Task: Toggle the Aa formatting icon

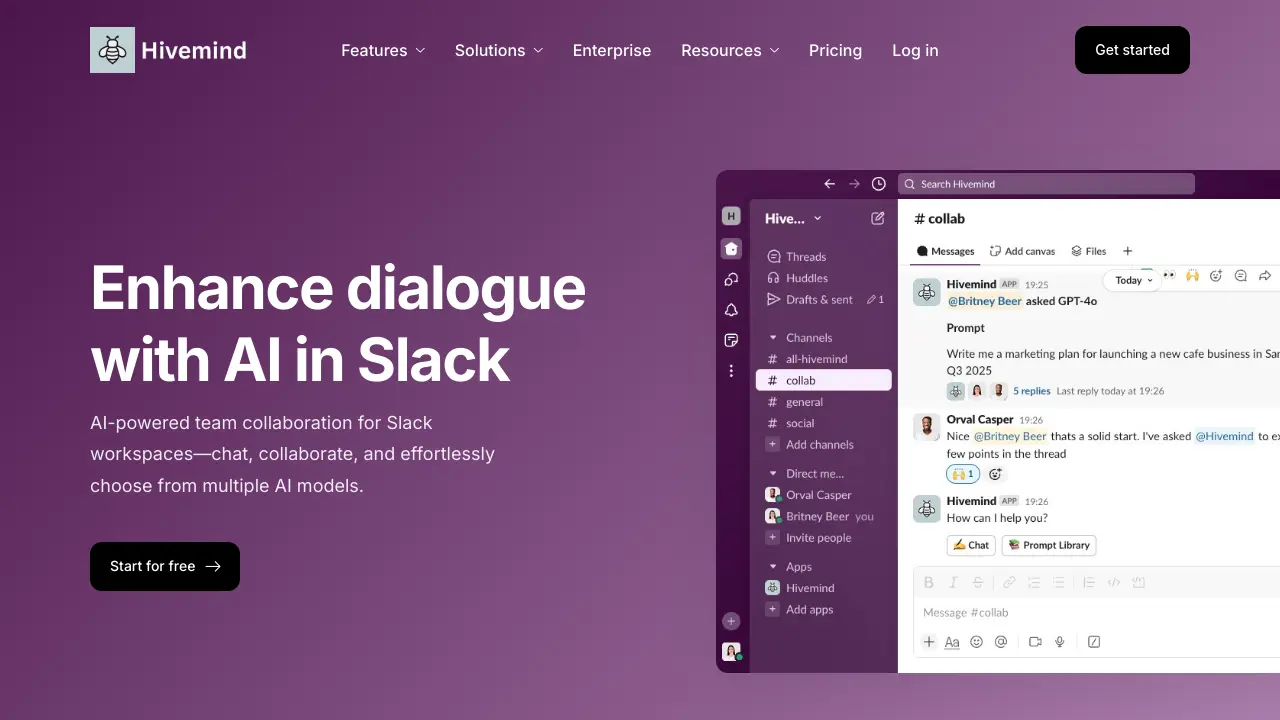Action: click(952, 642)
